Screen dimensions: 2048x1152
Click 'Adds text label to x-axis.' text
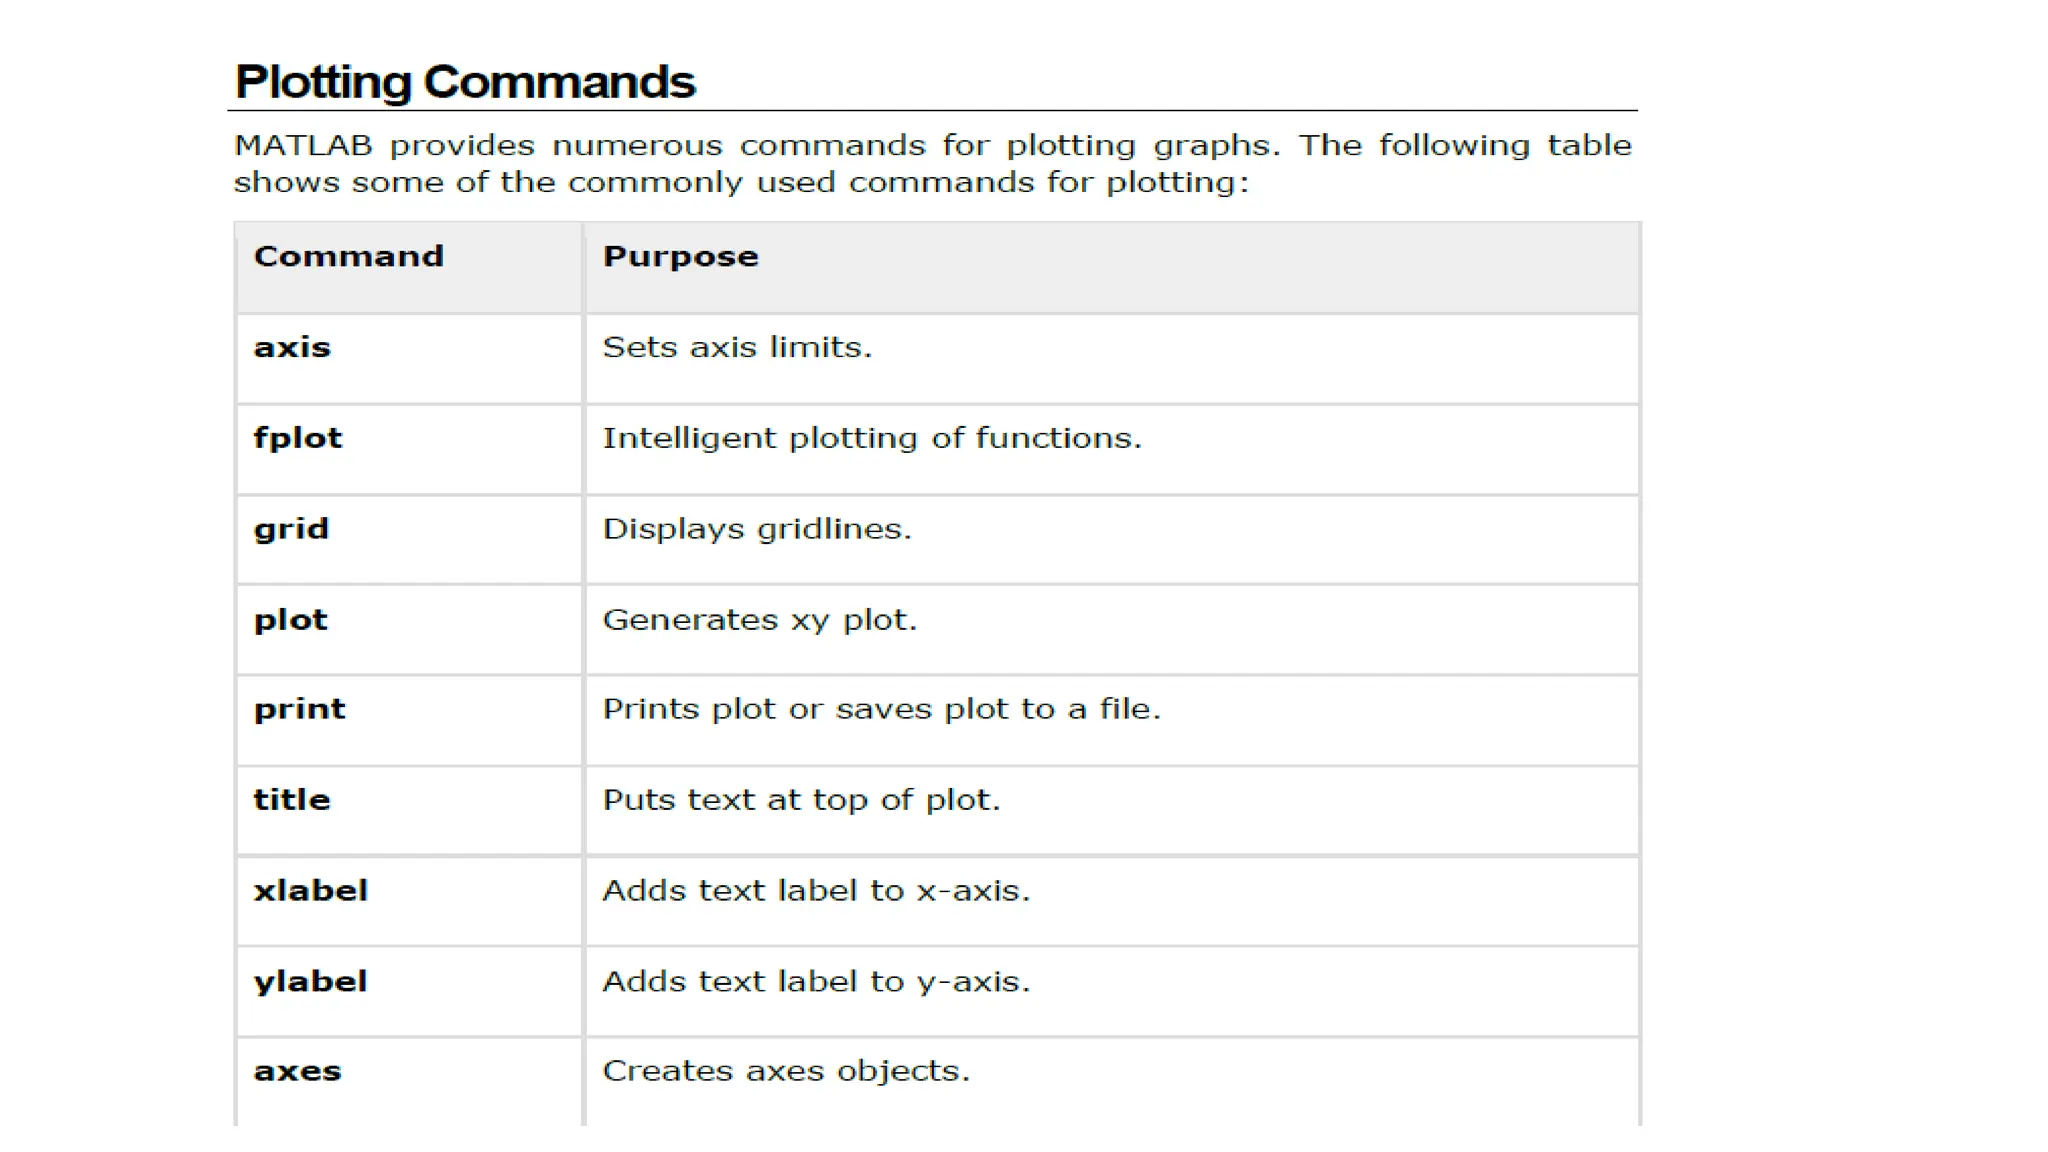click(x=816, y=890)
